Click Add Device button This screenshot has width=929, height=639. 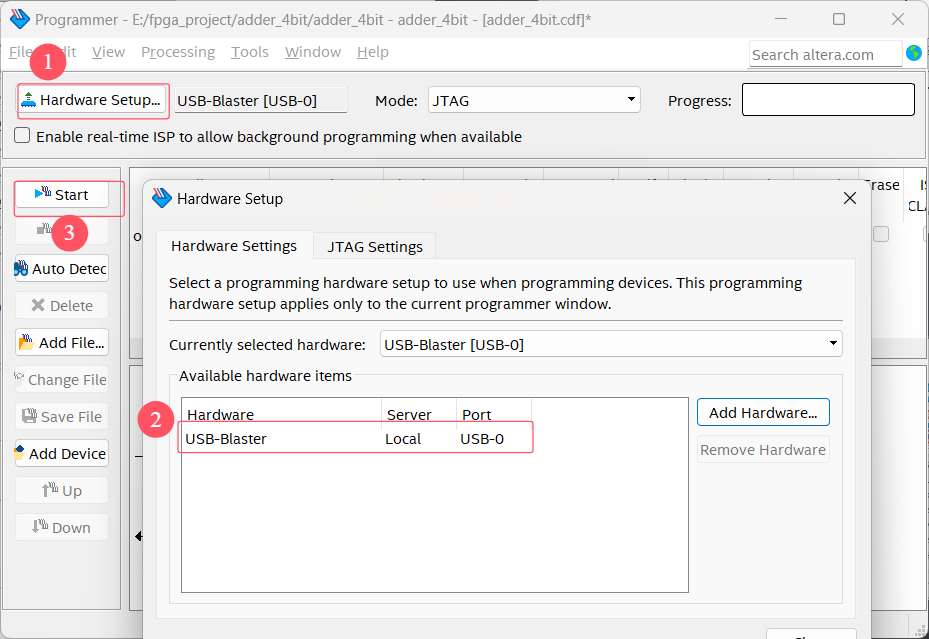click(x=62, y=454)
